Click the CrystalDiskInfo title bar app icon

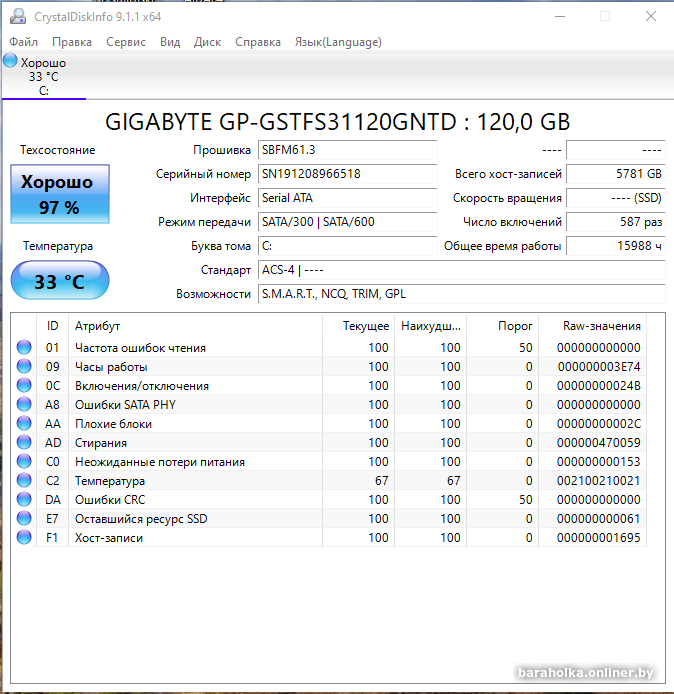pyautogui.click(x=17, y=16)
